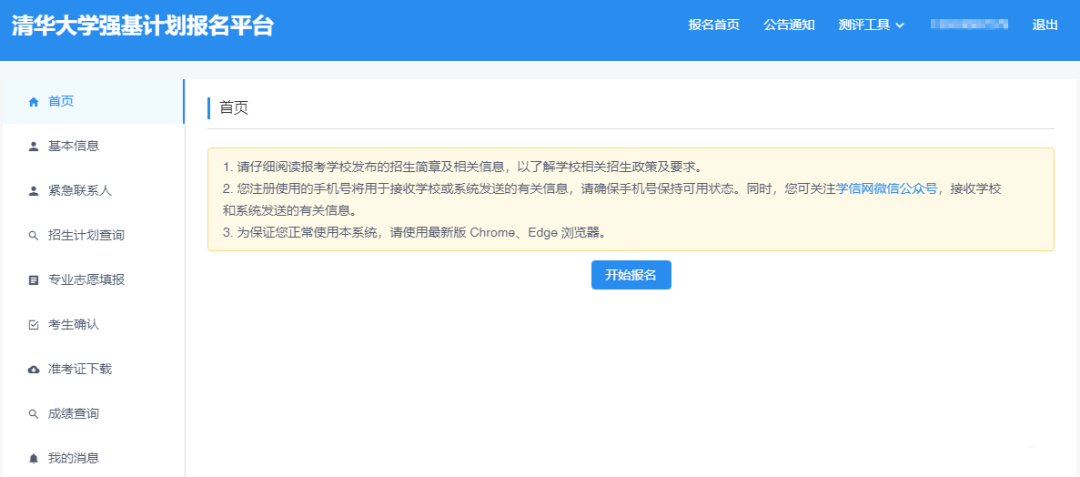Viewport: 1080px width, 477px height.
Task: Click the blurred username in header
Action: 968,25
